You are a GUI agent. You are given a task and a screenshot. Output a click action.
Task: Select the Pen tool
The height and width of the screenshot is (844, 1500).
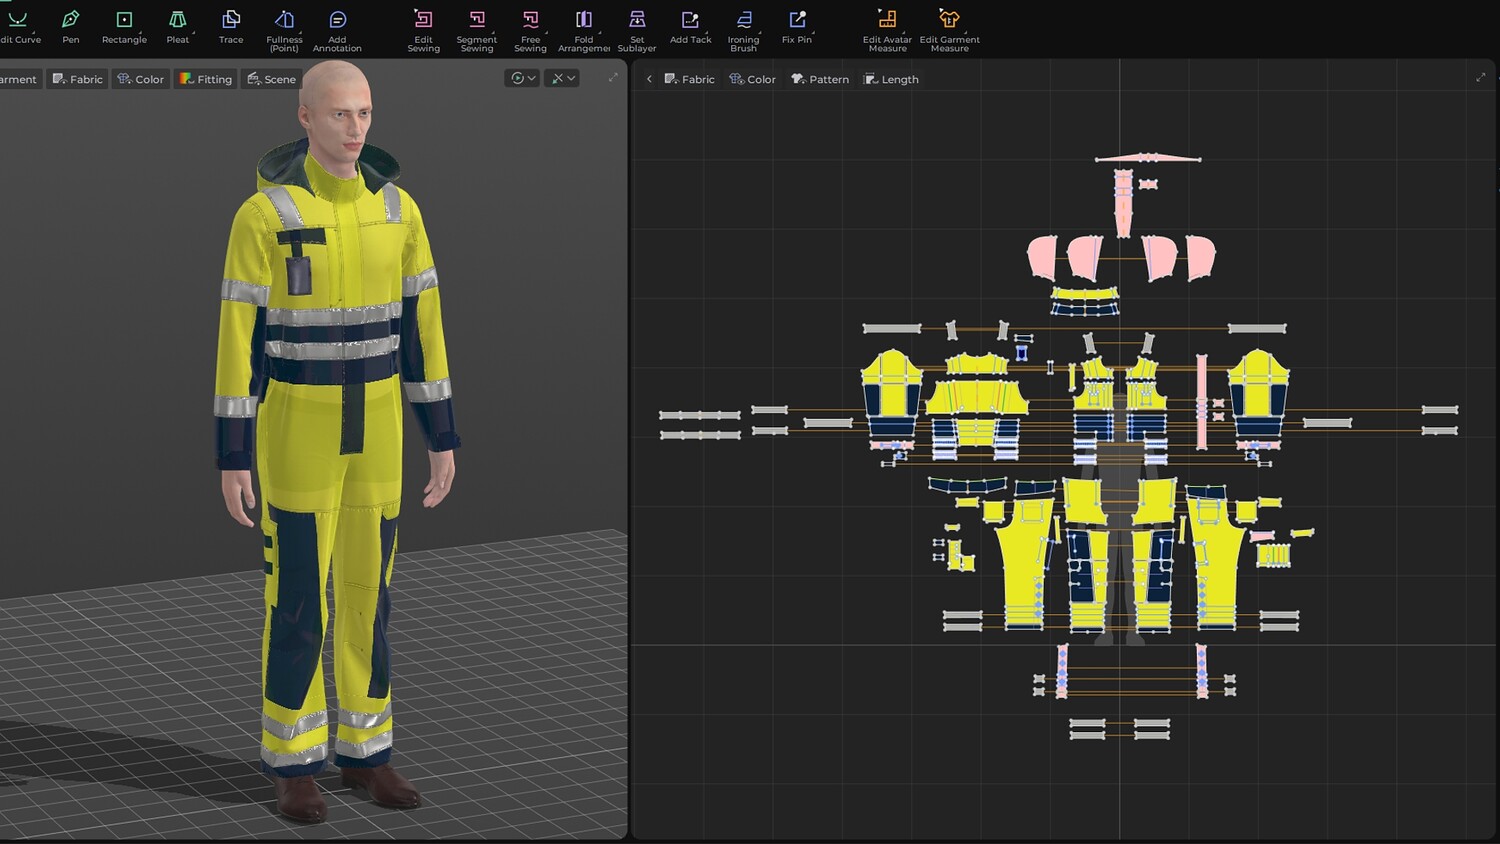tap(70, 27)
